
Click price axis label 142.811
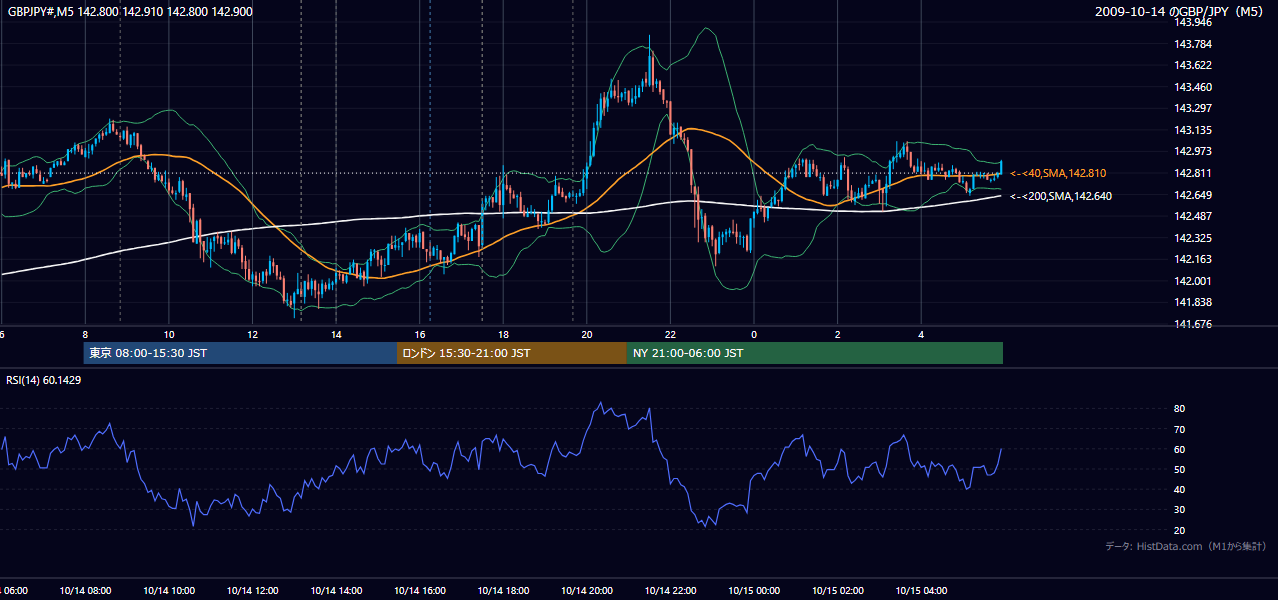click(x=1193, y=173)
